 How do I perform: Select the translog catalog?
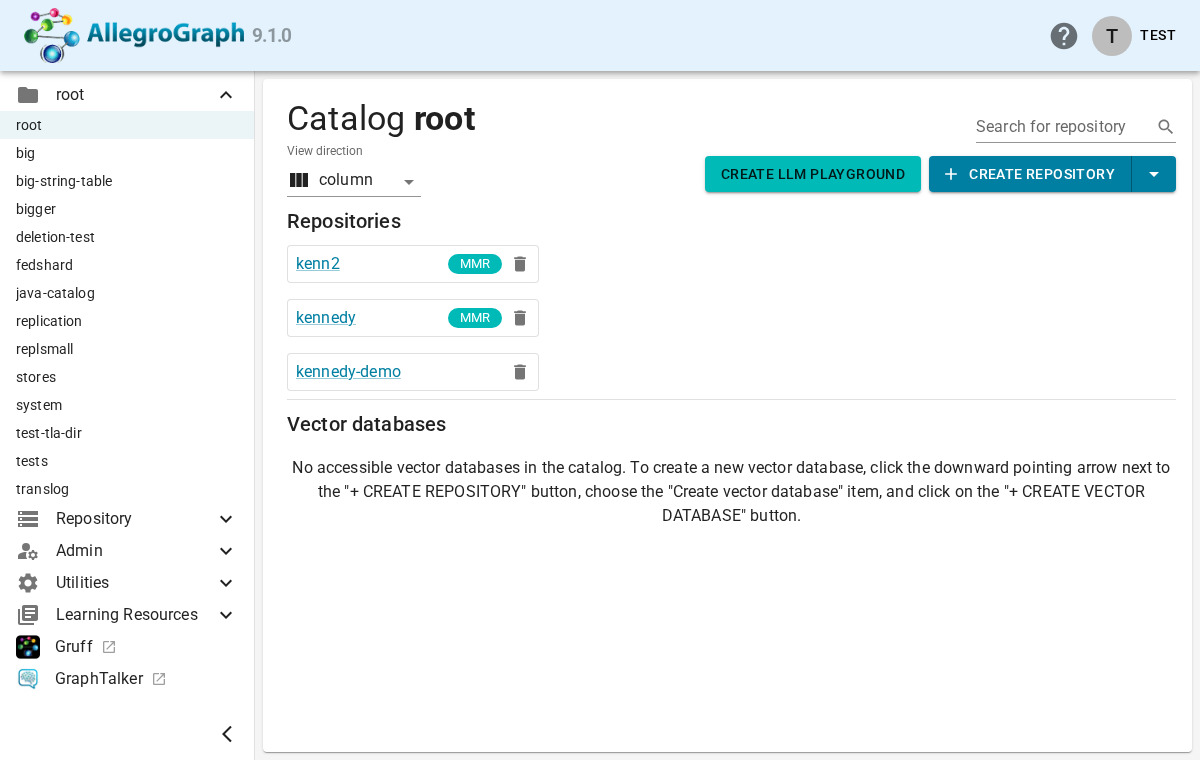coord(127,489)
